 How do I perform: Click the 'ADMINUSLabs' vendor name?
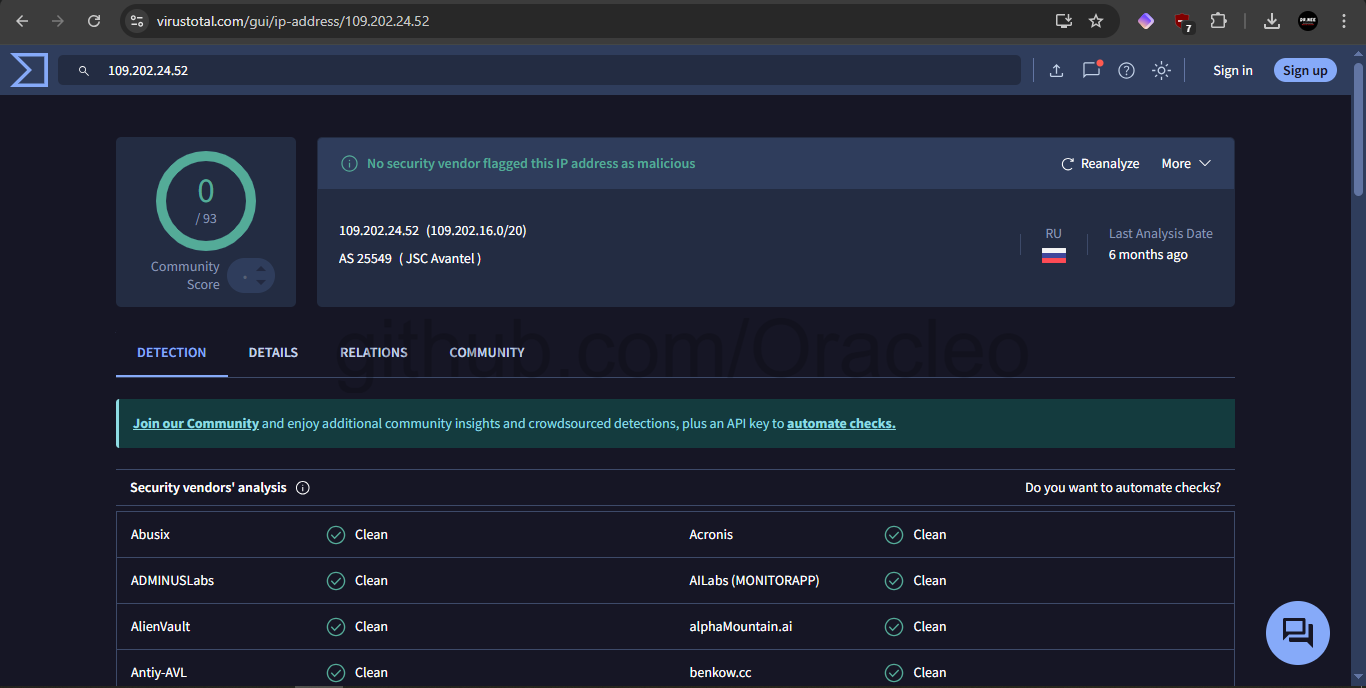(x=172, y=581)
